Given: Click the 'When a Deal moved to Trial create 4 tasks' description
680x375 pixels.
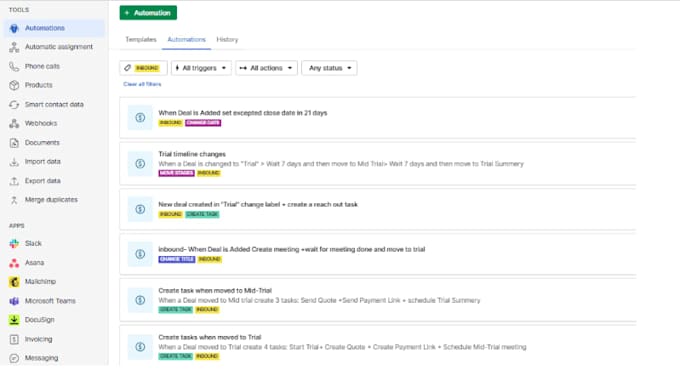Looking at the screenshot, I should pos(343,347).
